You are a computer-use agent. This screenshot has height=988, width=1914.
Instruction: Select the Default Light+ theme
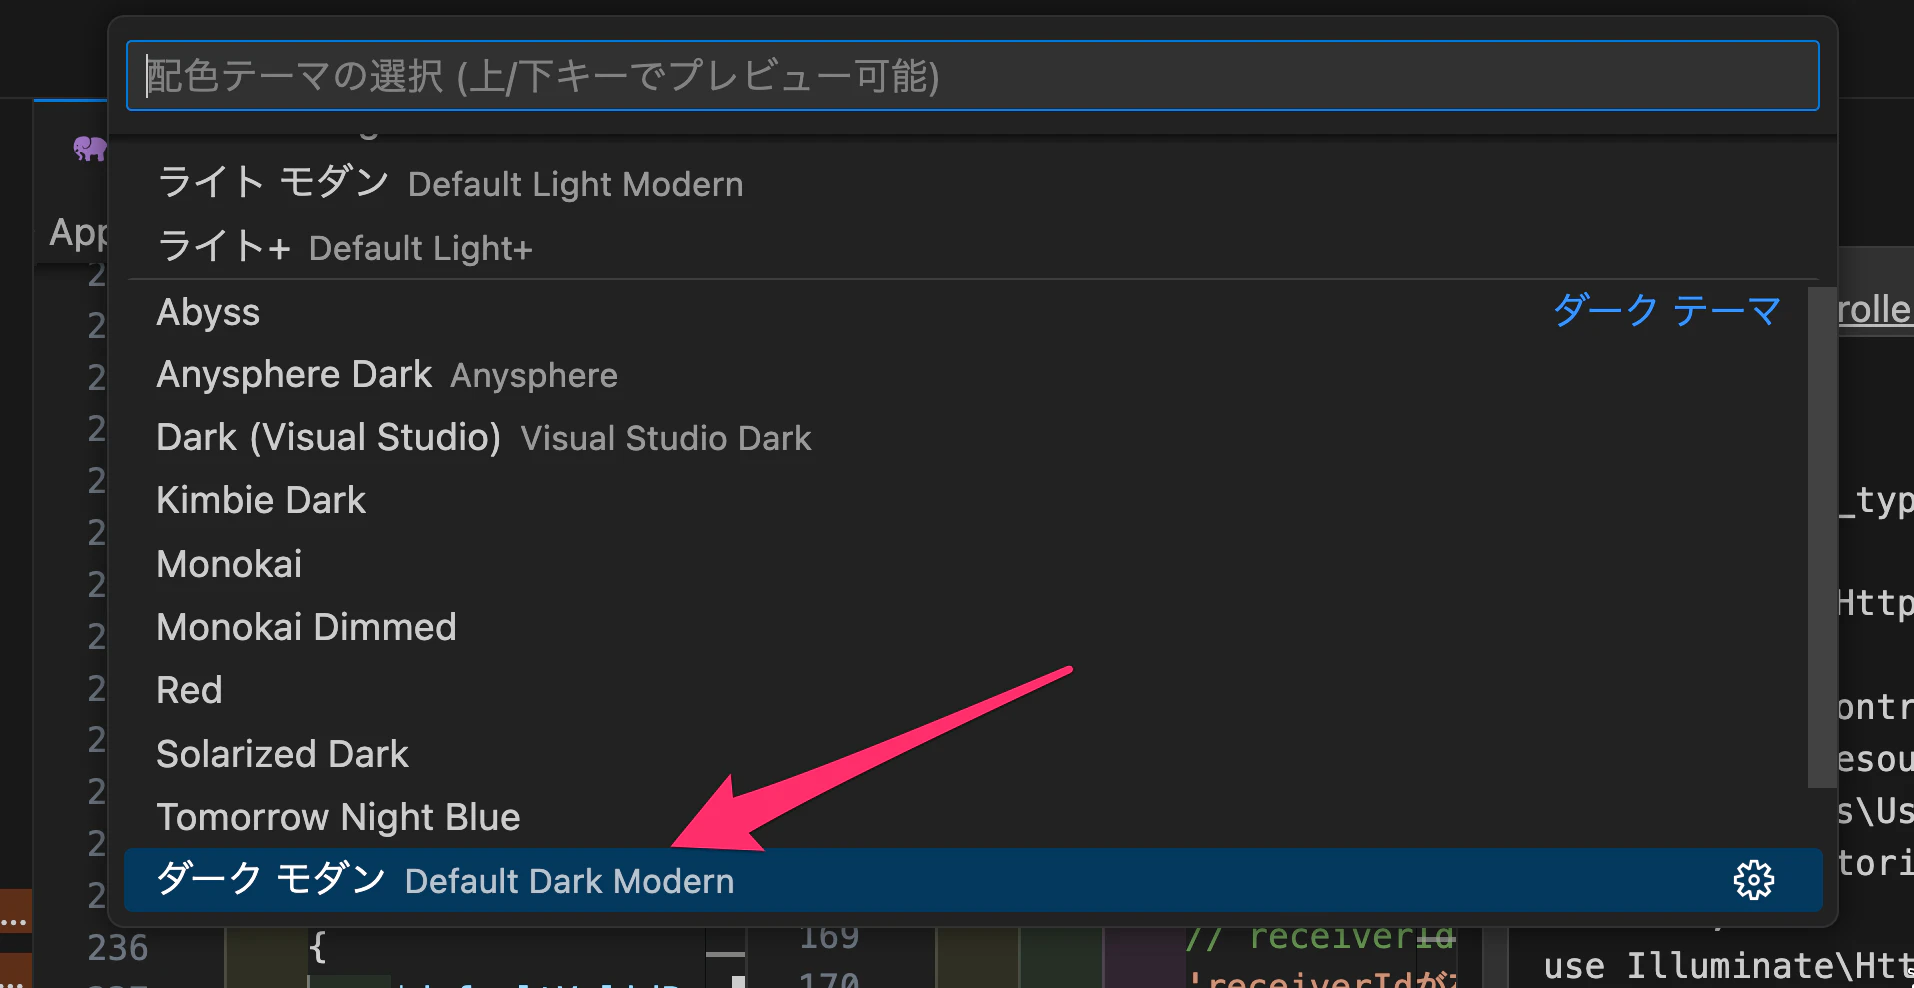[x=972, y=247]
